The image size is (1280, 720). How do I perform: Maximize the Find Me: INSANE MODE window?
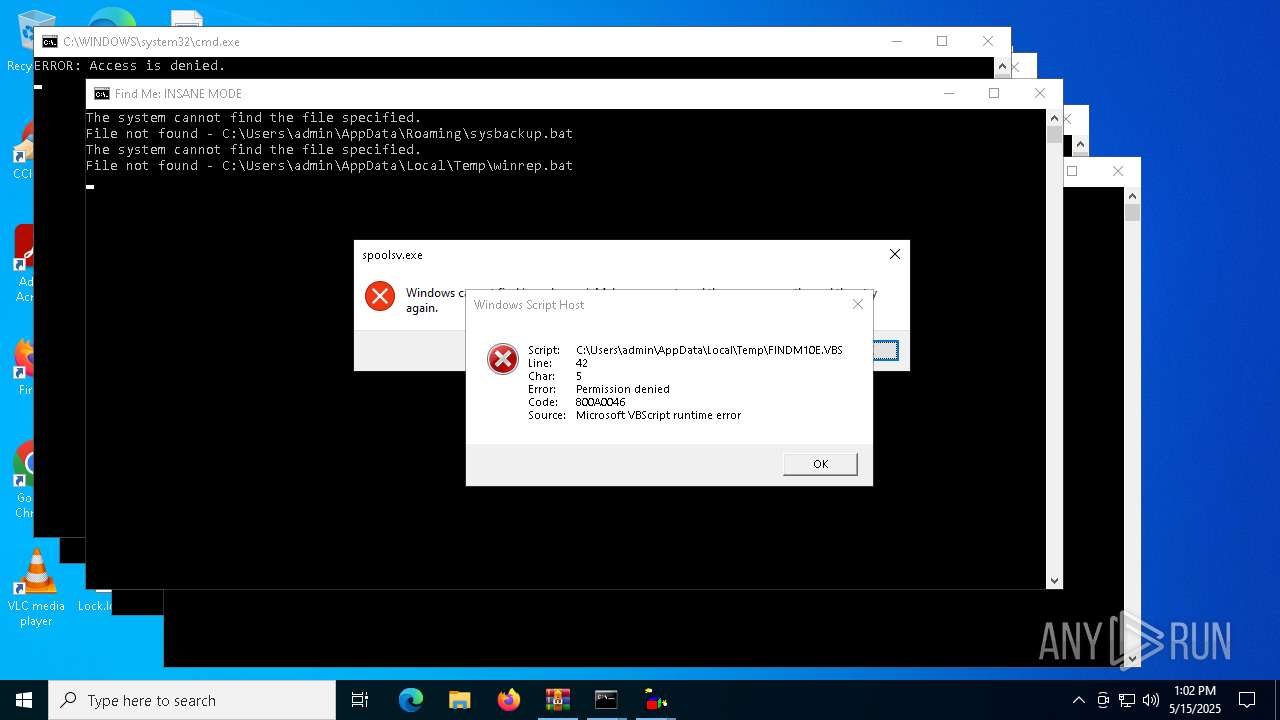coord(993,93)
